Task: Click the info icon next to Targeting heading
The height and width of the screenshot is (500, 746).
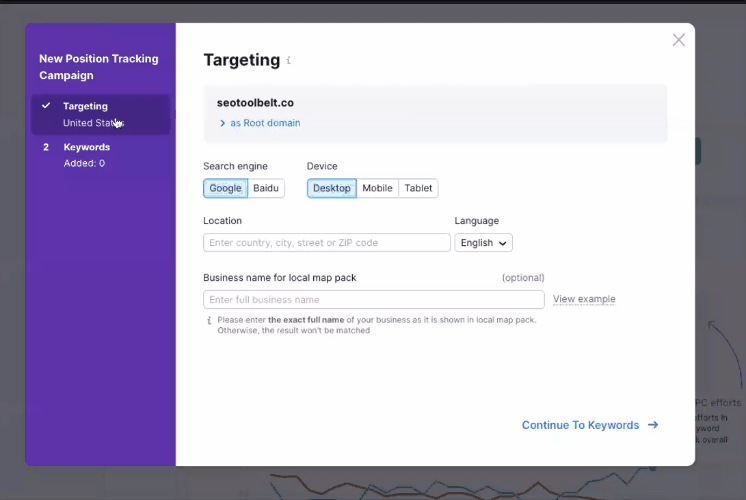Action: (288, 60)
